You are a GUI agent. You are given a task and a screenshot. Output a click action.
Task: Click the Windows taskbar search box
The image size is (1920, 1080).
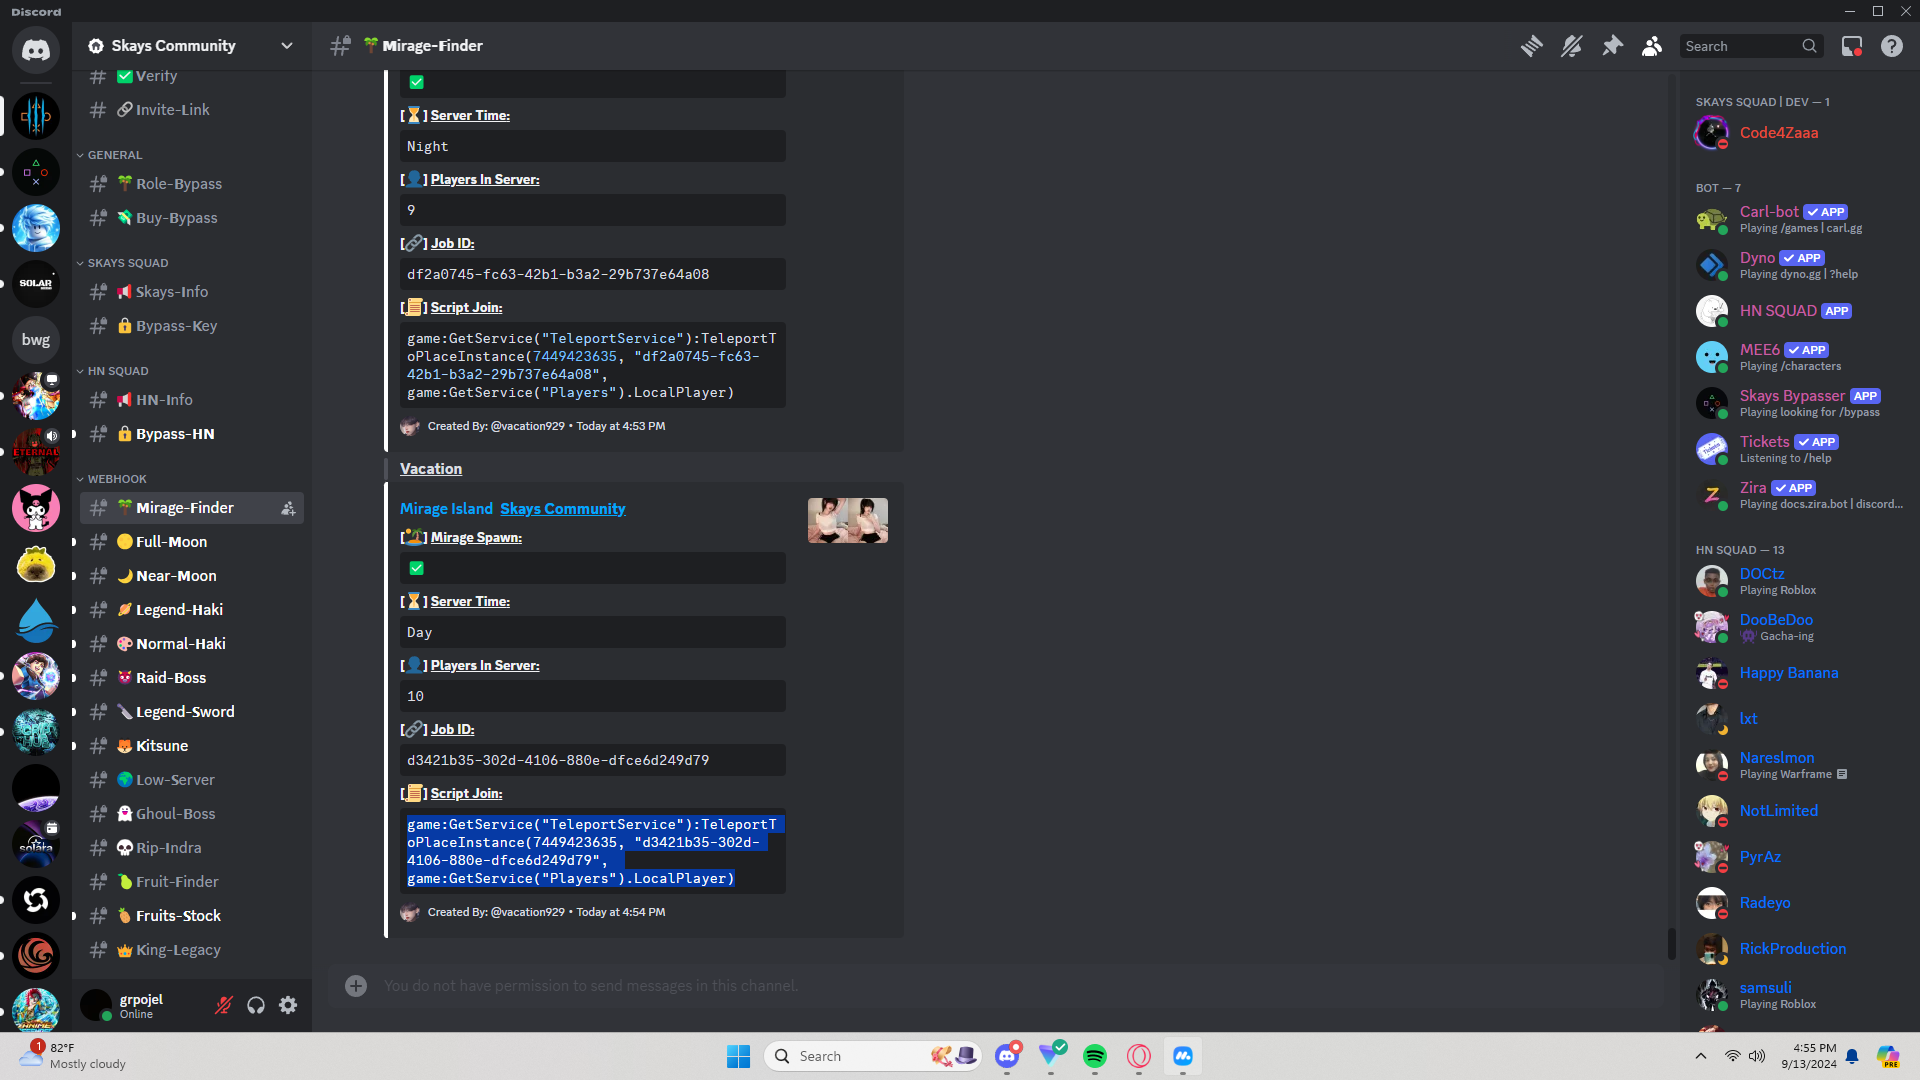pos(872,1056)
